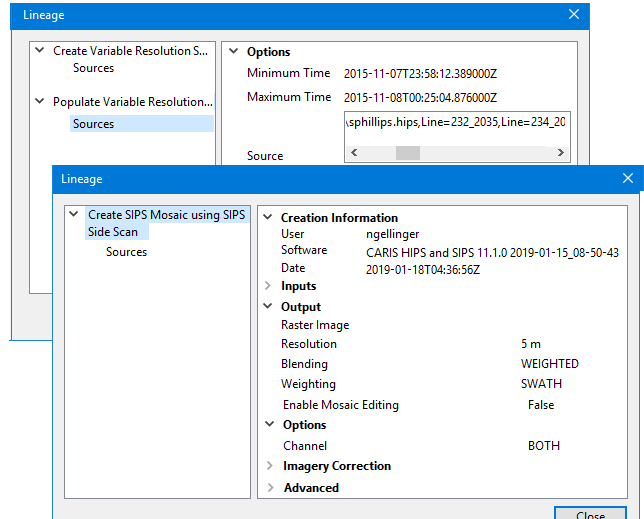The image size is (644, 519).
Task: Collapse the Create SIPS Mosaic tree node
Action: click(73, 215)
